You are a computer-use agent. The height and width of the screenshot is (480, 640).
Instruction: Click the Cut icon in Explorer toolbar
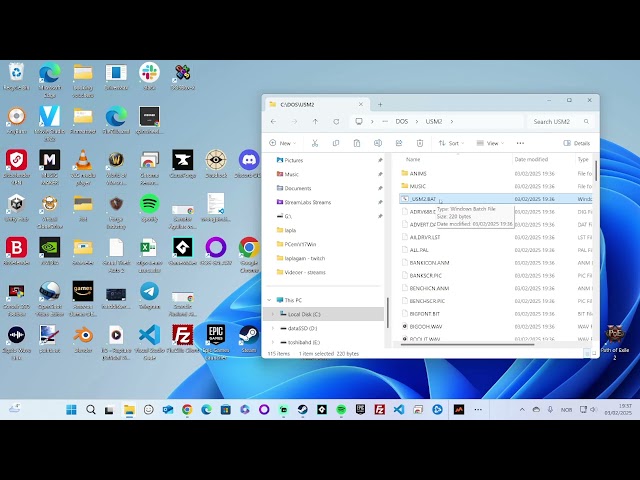pos(315,143)
